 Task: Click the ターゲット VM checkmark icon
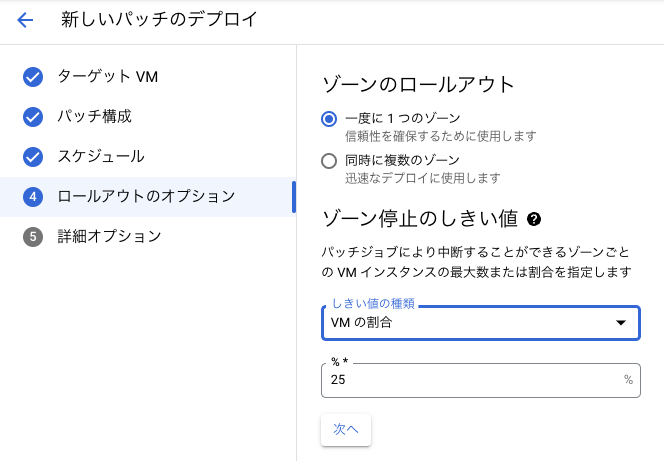(x=32, y=77)
